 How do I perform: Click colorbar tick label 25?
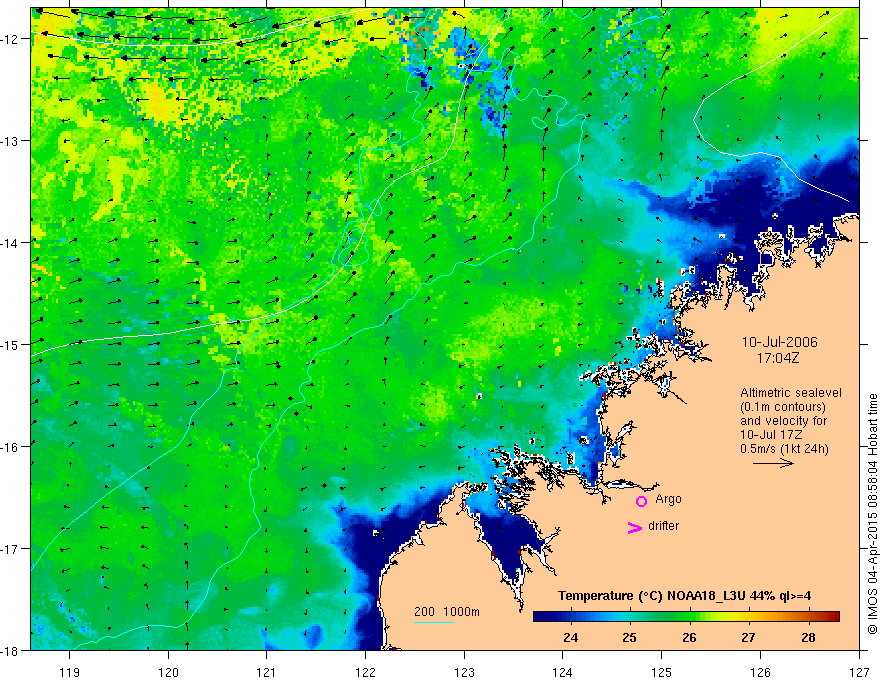pyautogui.click(x=630, y=637)
